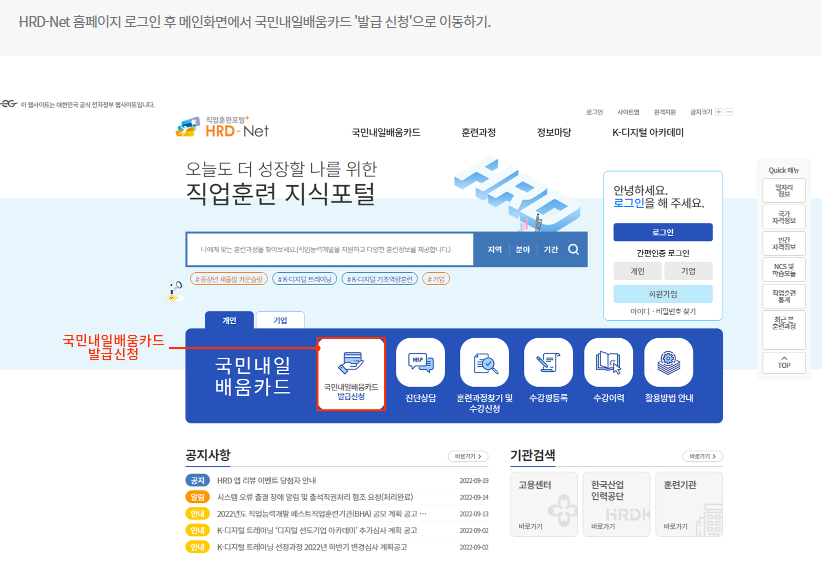Viewport: 822px width, 584px height.
Task: Select the 기업 tab above card panel
Action: tap(280, 320)
